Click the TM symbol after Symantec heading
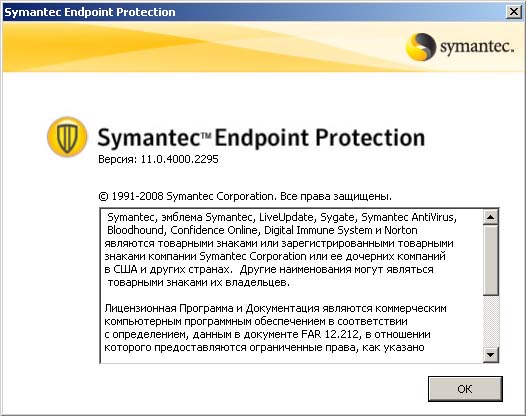526x416 pixels. pyautogui.click(x=206, y=135)
